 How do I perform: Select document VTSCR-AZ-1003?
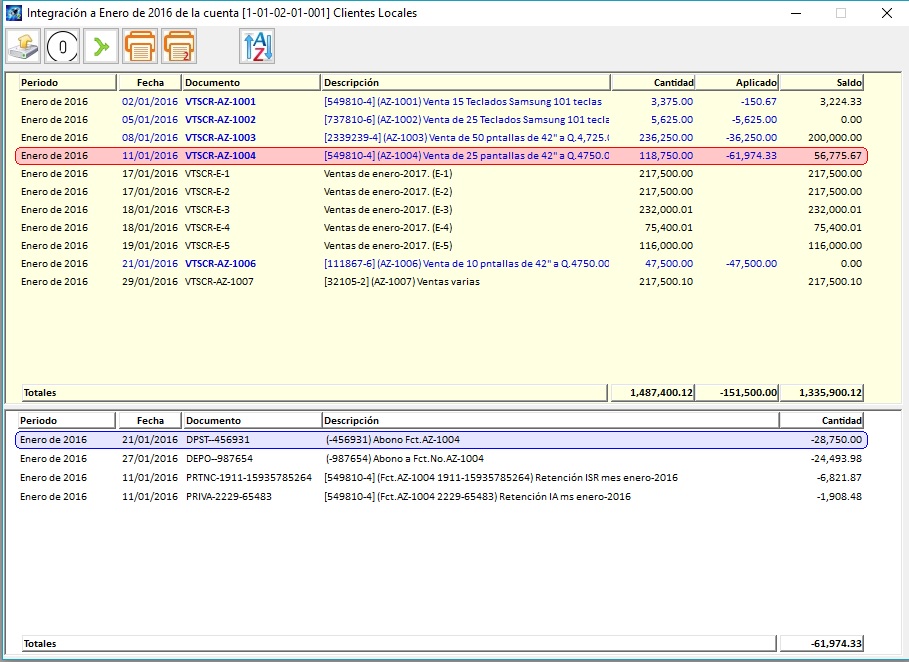click(x=220, y=137)
